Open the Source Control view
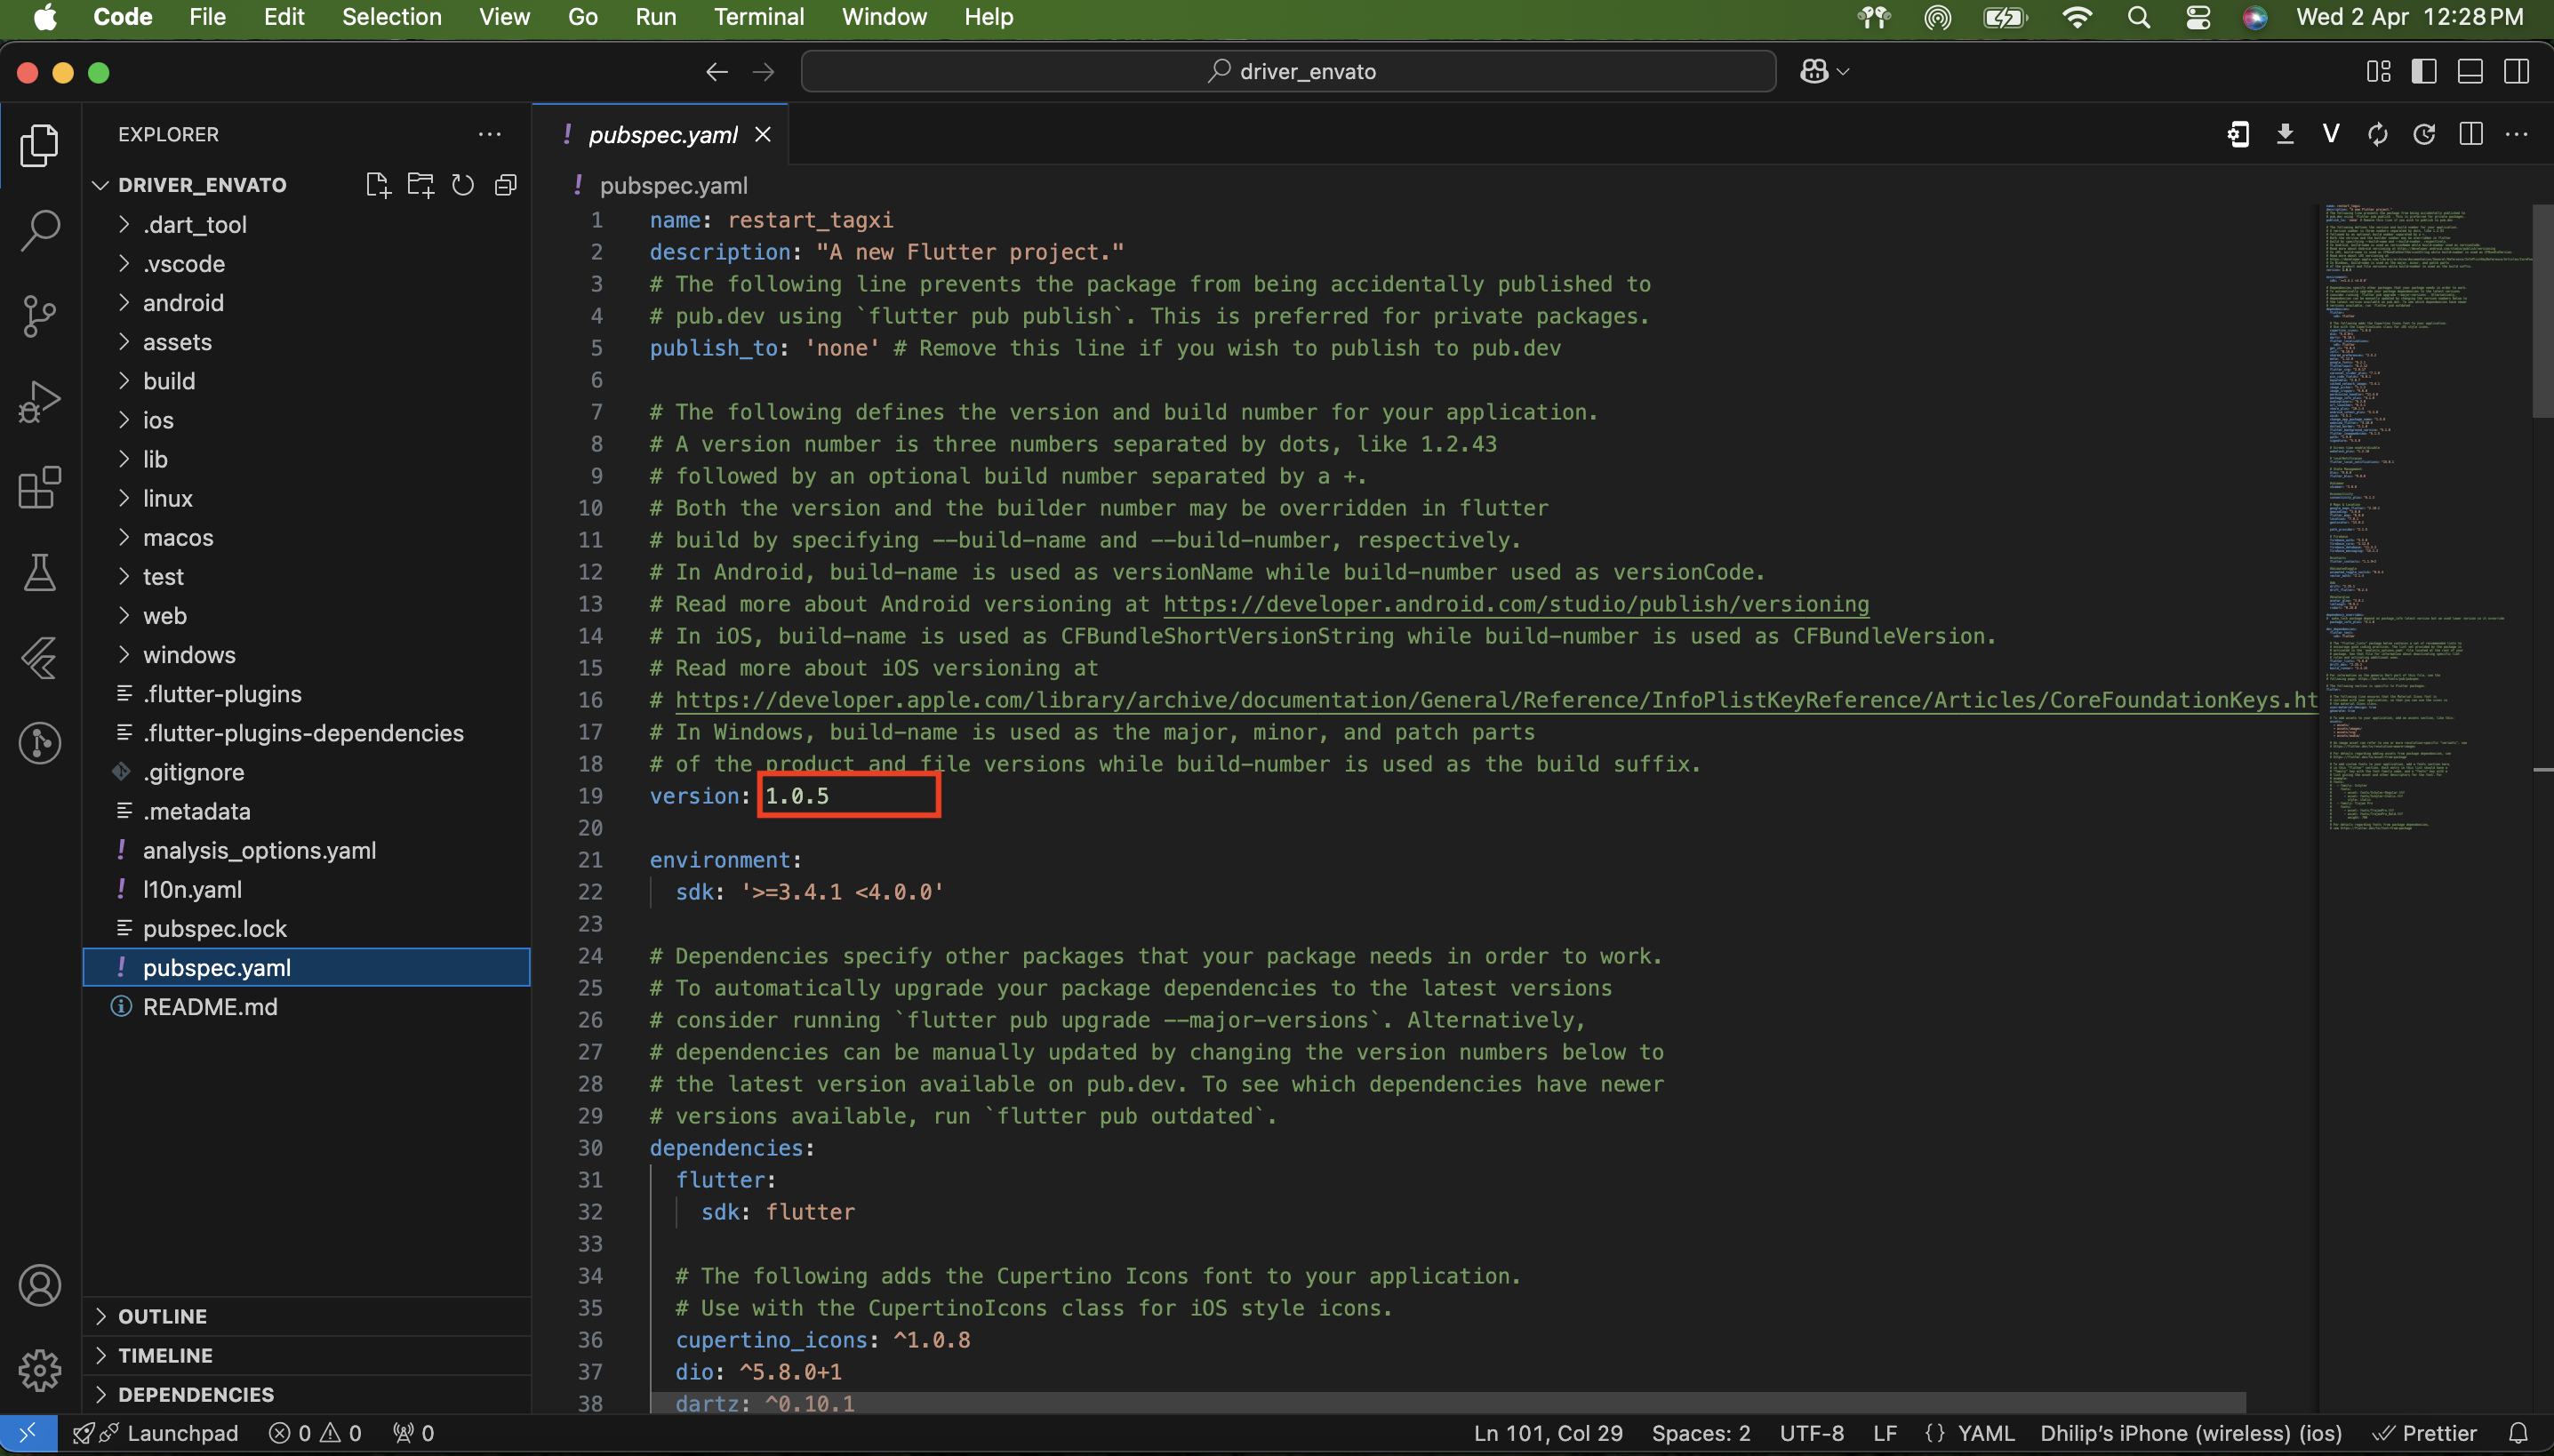The width and height of the screenshot is (2554, 1456). click(x=40, y=316)
